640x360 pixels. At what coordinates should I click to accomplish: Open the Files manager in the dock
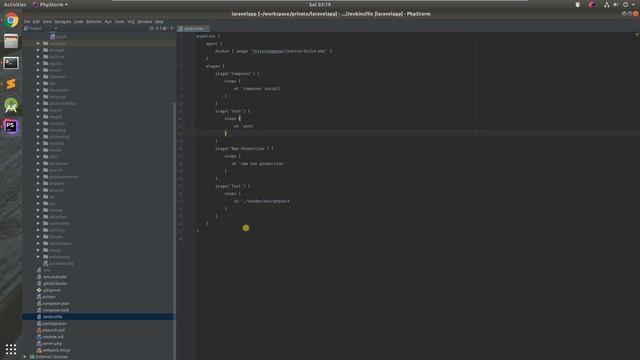[x=11, y=41]
